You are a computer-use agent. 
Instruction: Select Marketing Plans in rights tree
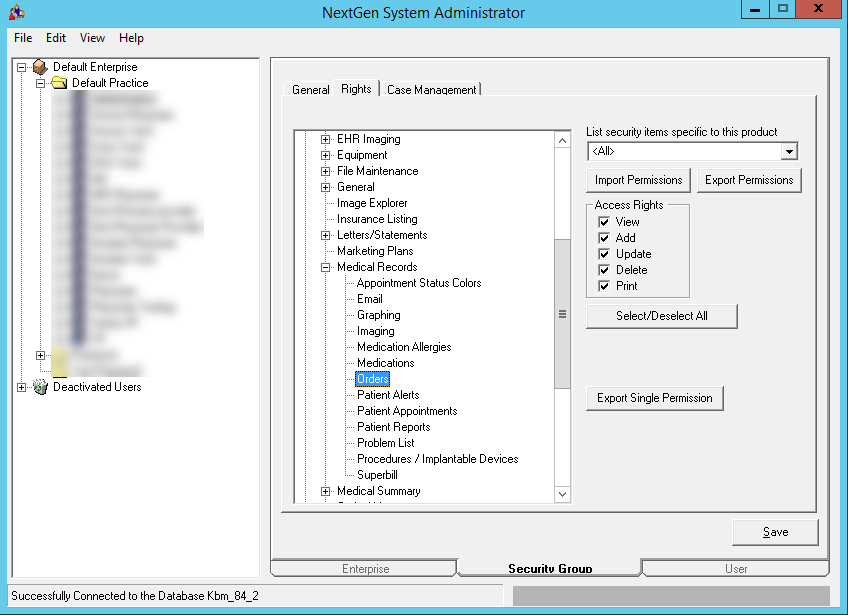coord(375,251)
